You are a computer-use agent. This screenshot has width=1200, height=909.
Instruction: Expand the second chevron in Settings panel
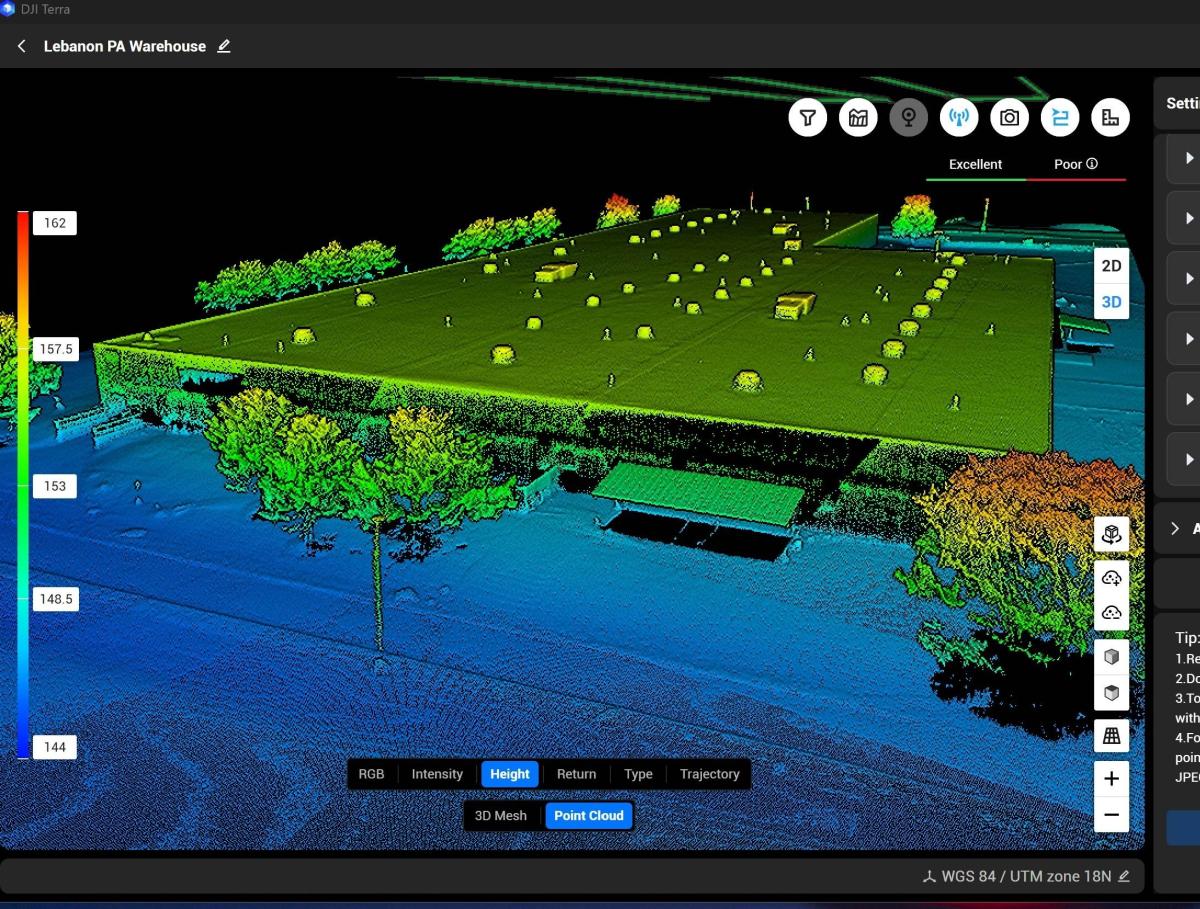1188,218
